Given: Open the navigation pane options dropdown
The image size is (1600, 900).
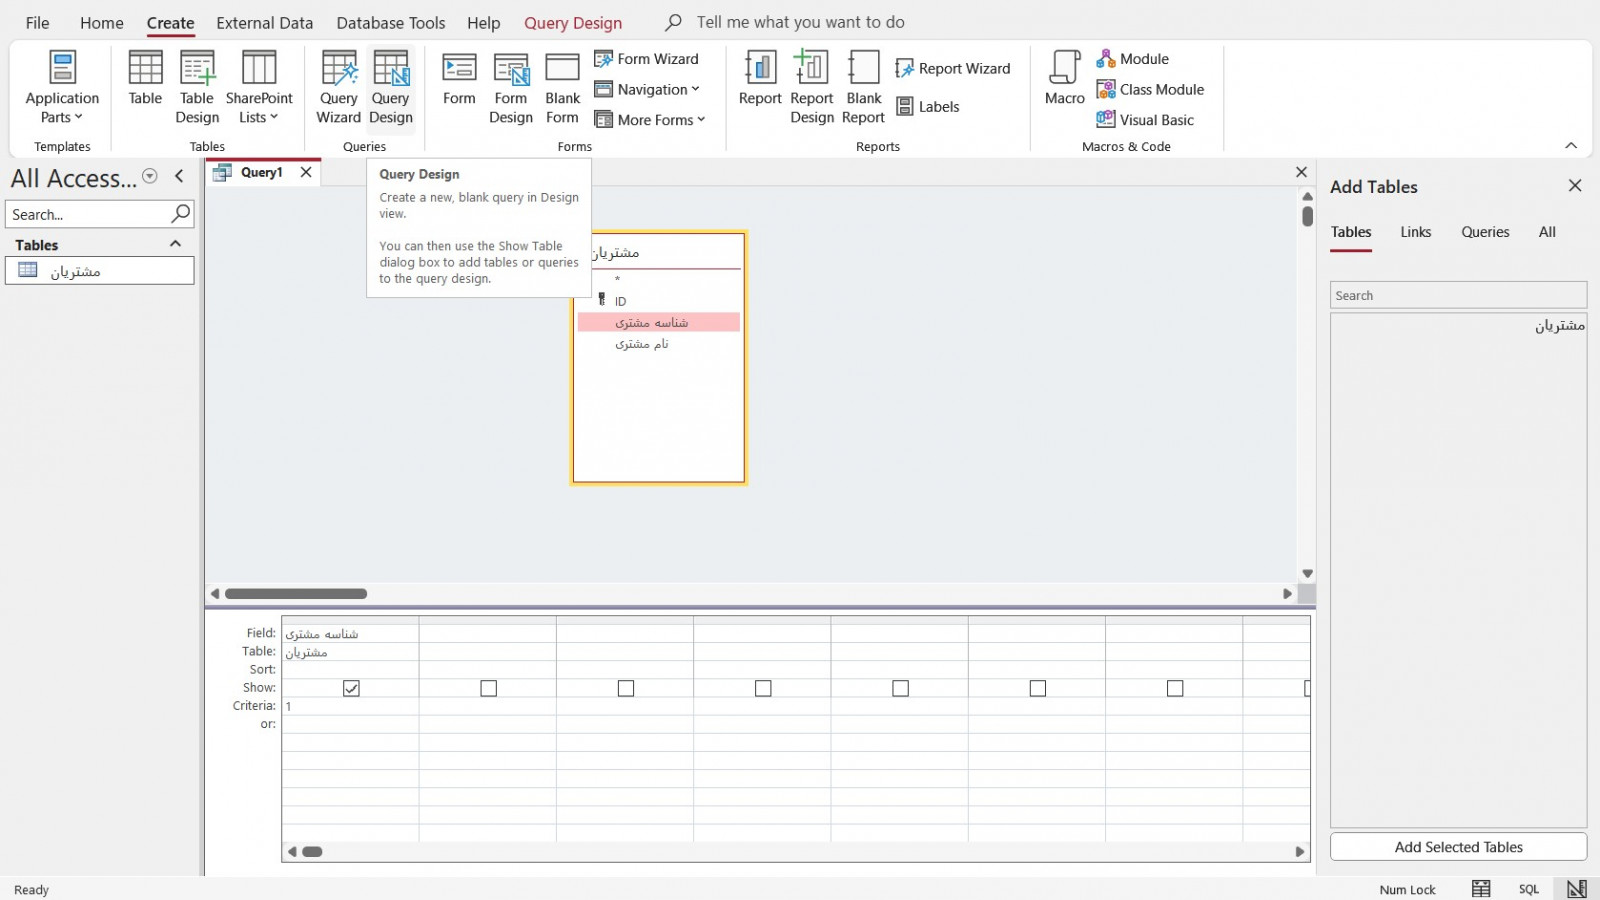Looking at the screenshot, I should coord(150,176).
